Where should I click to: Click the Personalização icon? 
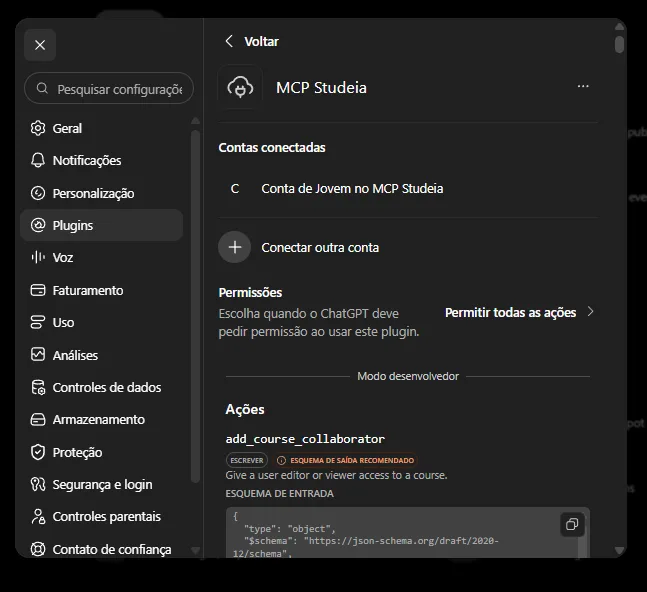[38, 193]
